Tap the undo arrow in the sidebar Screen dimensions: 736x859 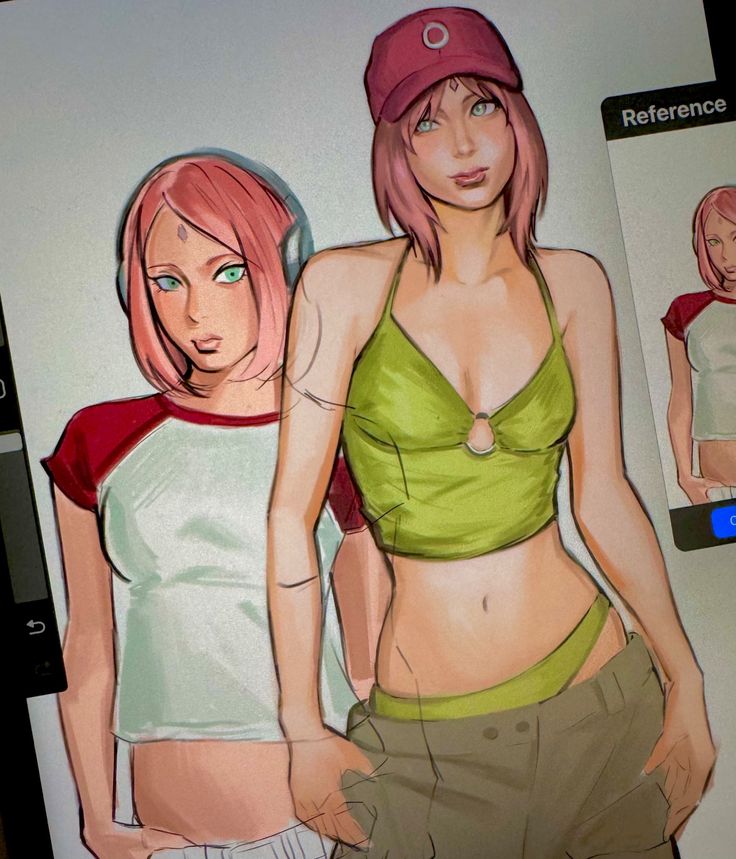tap(35, 626)
